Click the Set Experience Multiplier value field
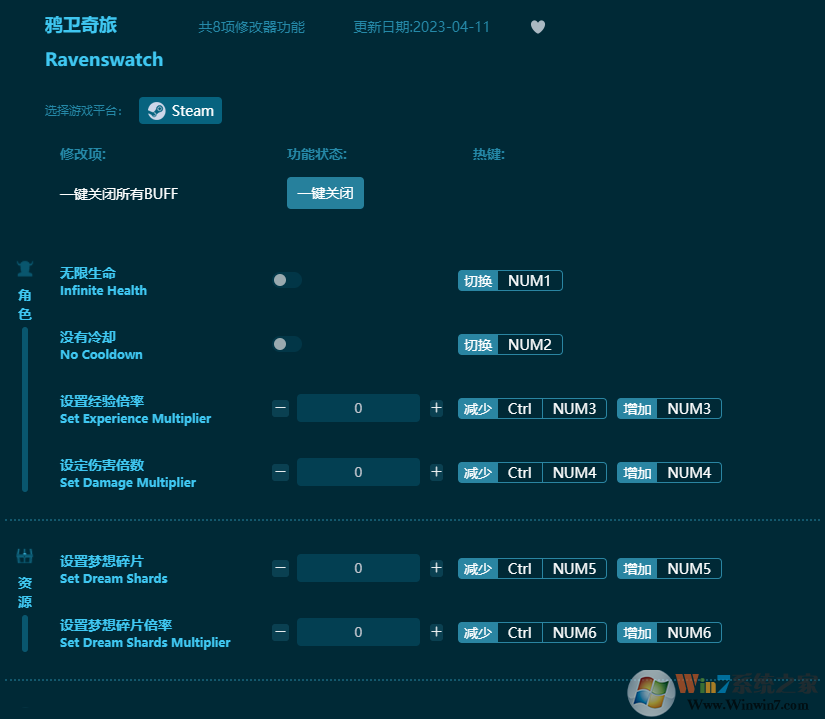Viewport: 825px width, 719px height. pos(358,408)
